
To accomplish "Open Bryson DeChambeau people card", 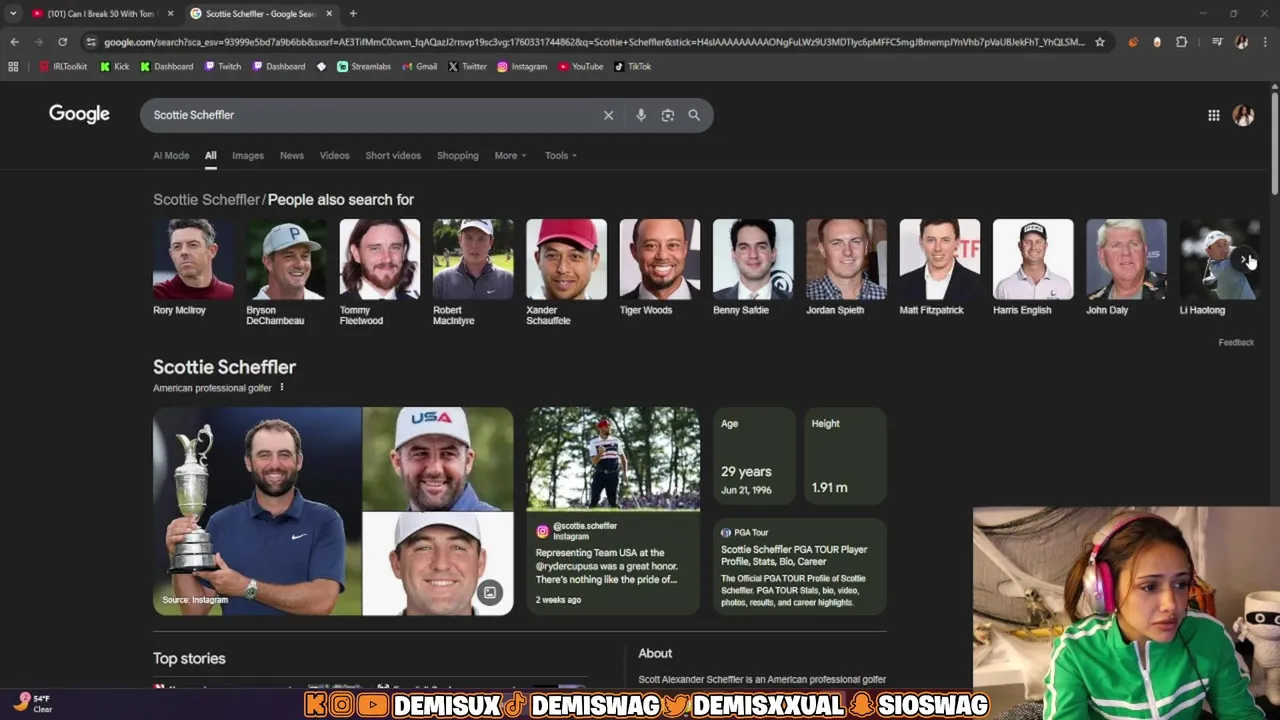I will (286, 272).
